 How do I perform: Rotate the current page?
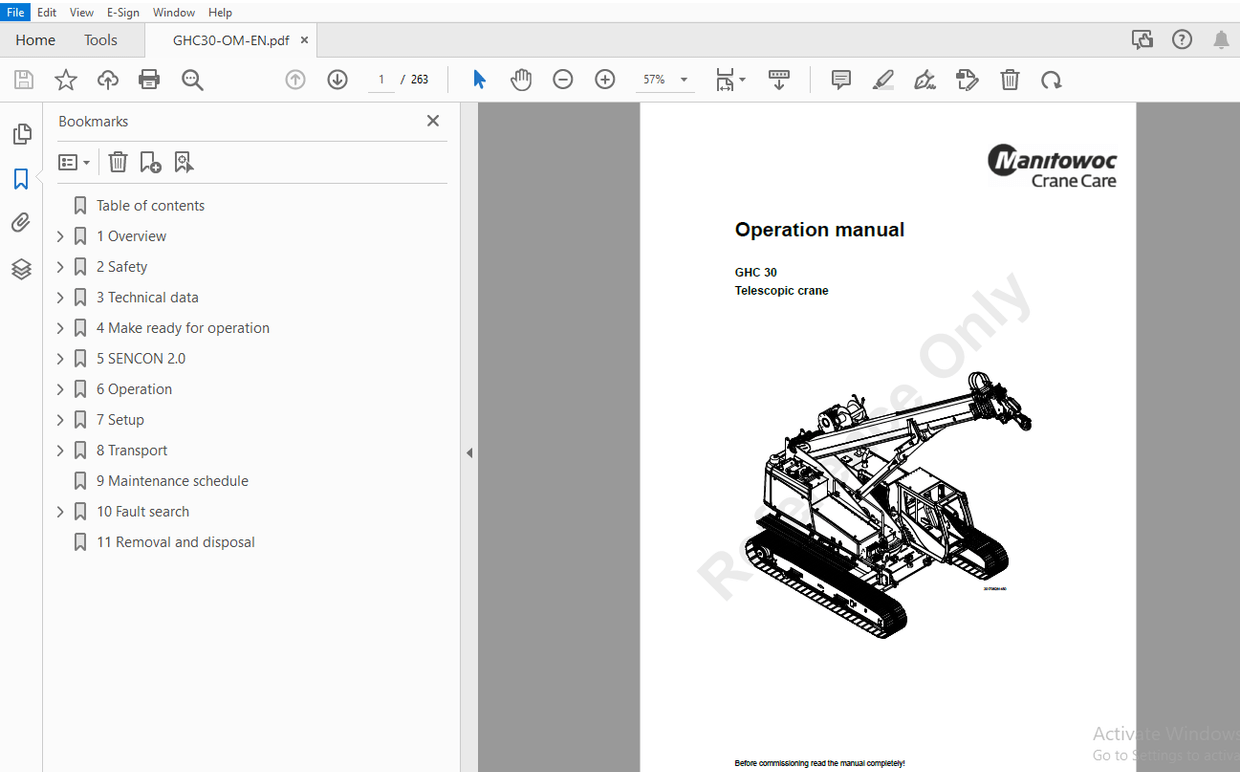[x=1051, y=79]
